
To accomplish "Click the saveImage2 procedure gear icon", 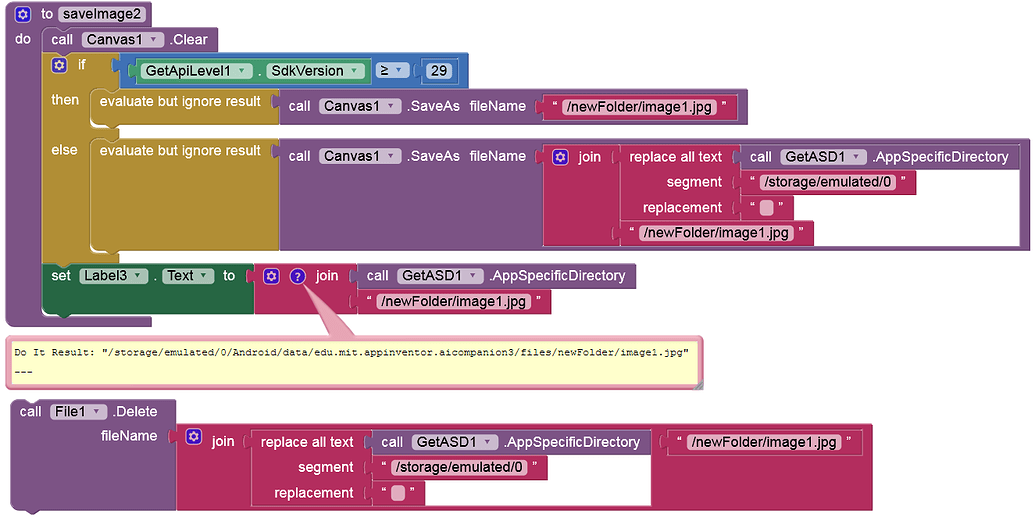I will tap(22, 14).
